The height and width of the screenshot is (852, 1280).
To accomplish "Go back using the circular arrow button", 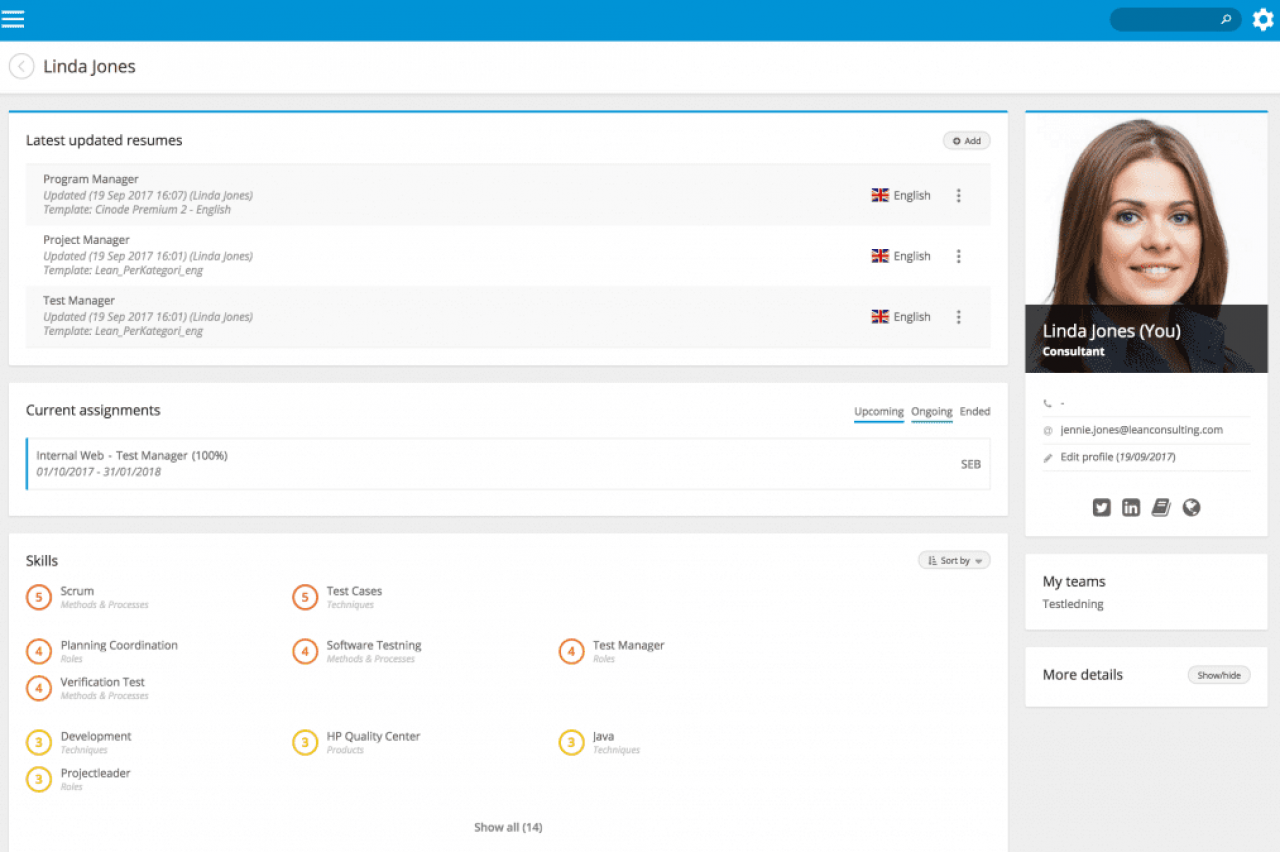I will (x=21, y=67).
